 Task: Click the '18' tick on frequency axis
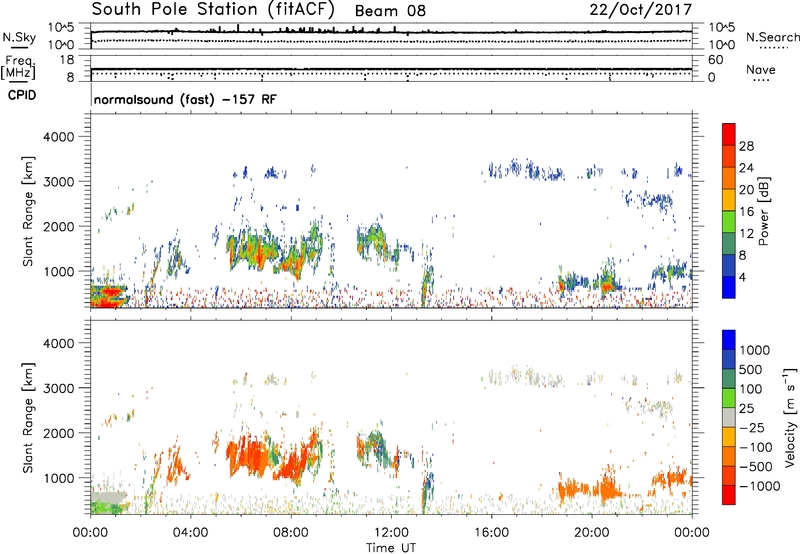coord(67,60)
